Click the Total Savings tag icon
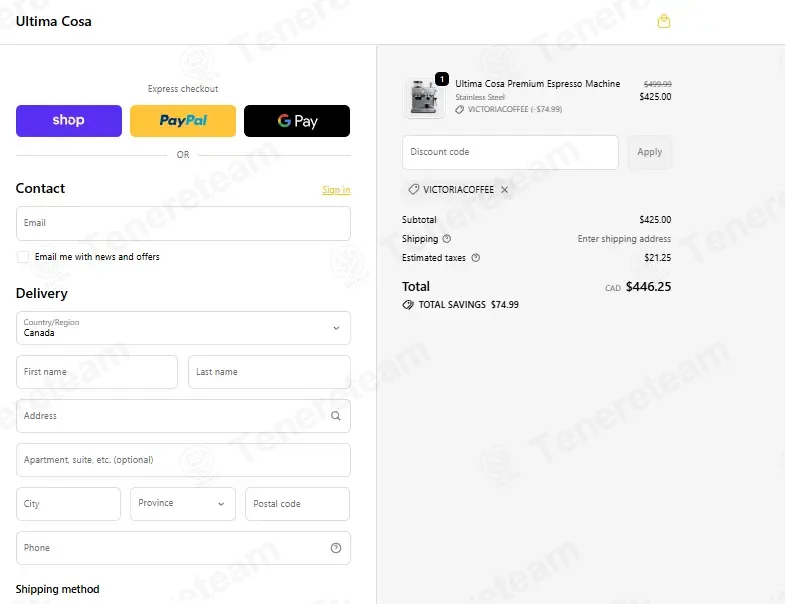The image size is (785, 604). coord(408,305)
